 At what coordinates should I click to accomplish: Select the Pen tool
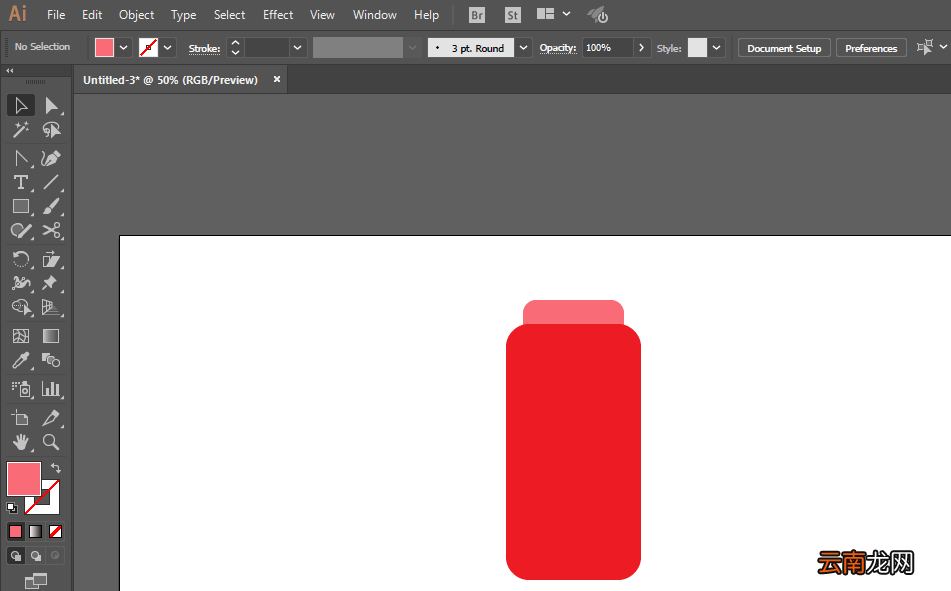click(x=21, y=158)
